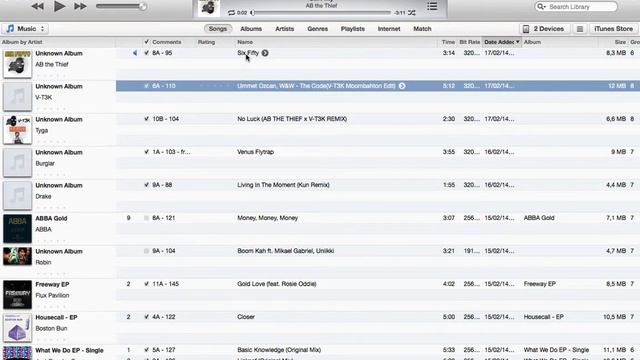Open the 2 Devices button
640x360 pixels.
click(x=544, y=29)
